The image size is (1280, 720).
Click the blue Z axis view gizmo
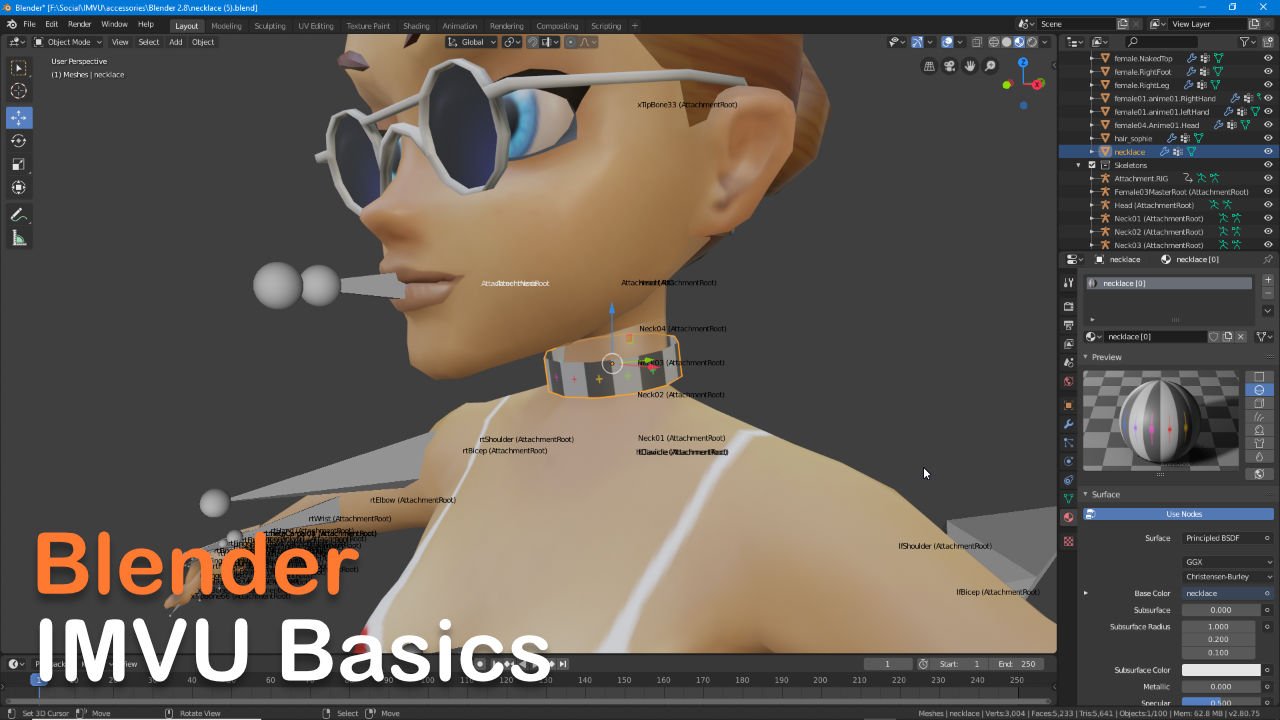click(x=1023, y=62)
